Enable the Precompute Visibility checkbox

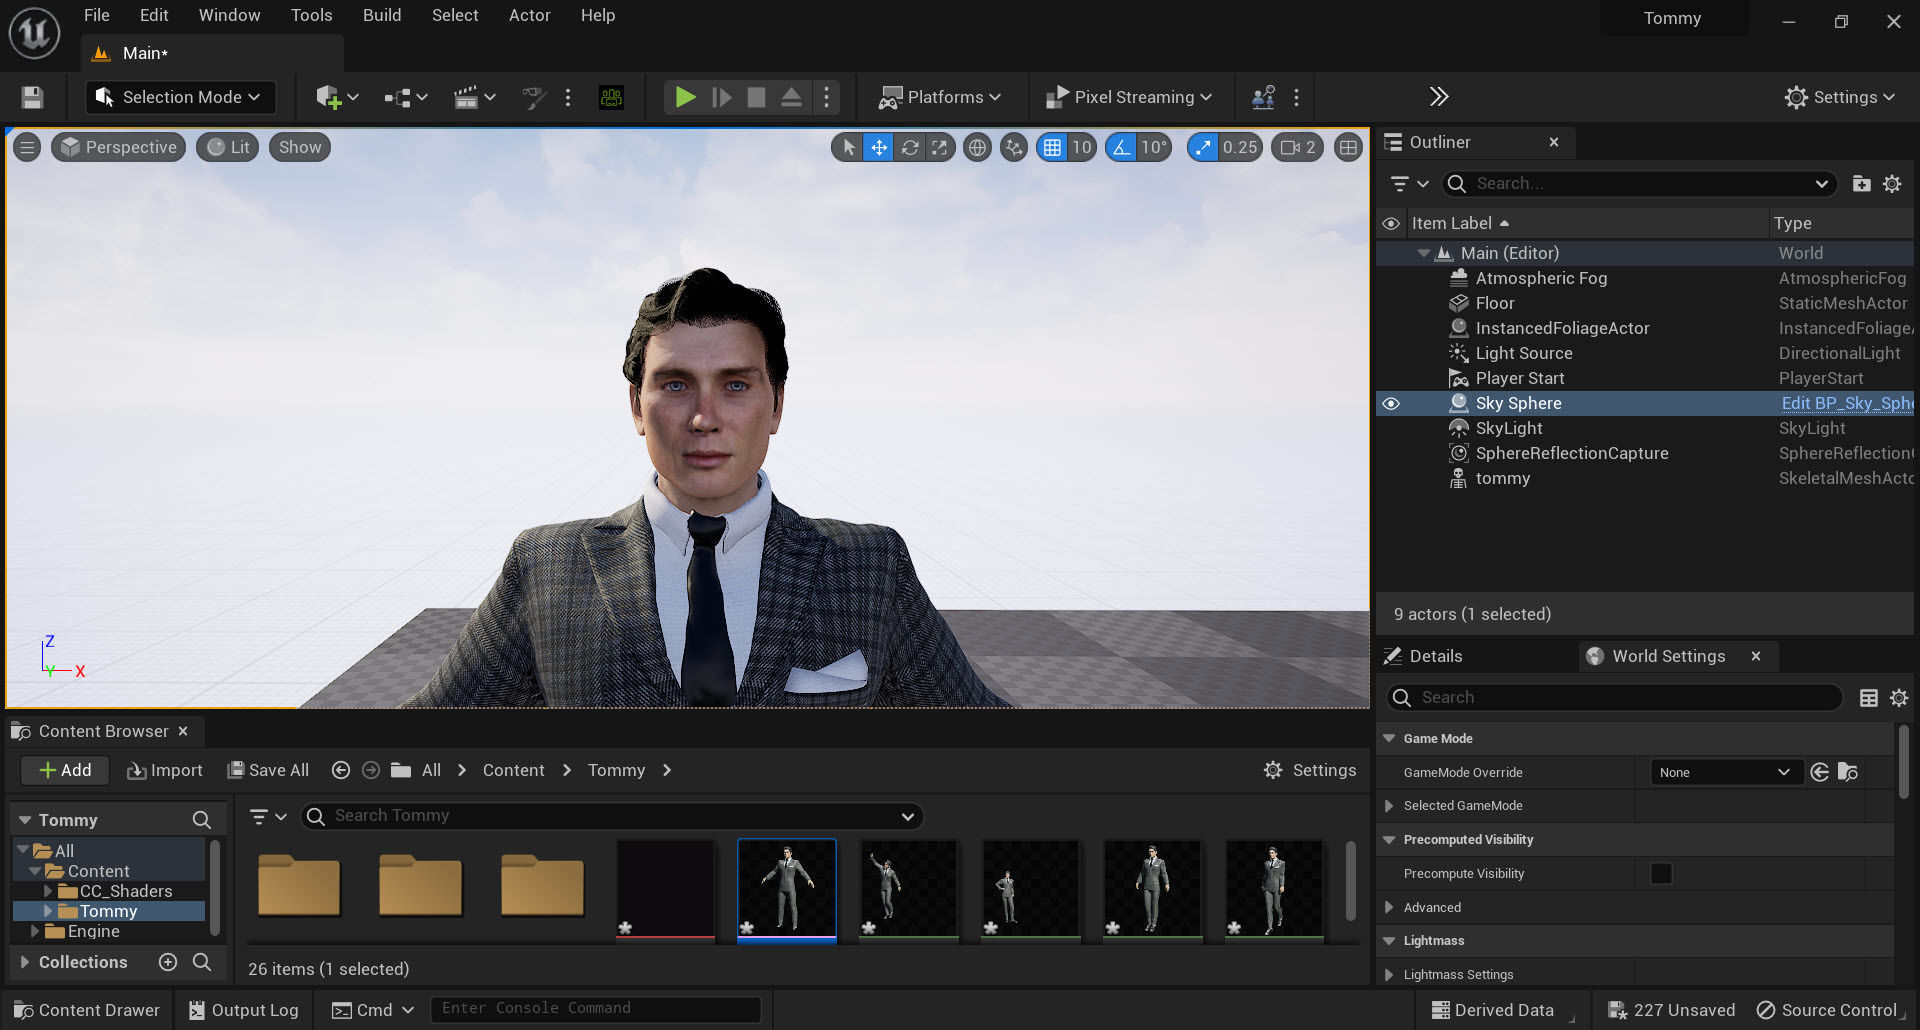point(1661,874)
